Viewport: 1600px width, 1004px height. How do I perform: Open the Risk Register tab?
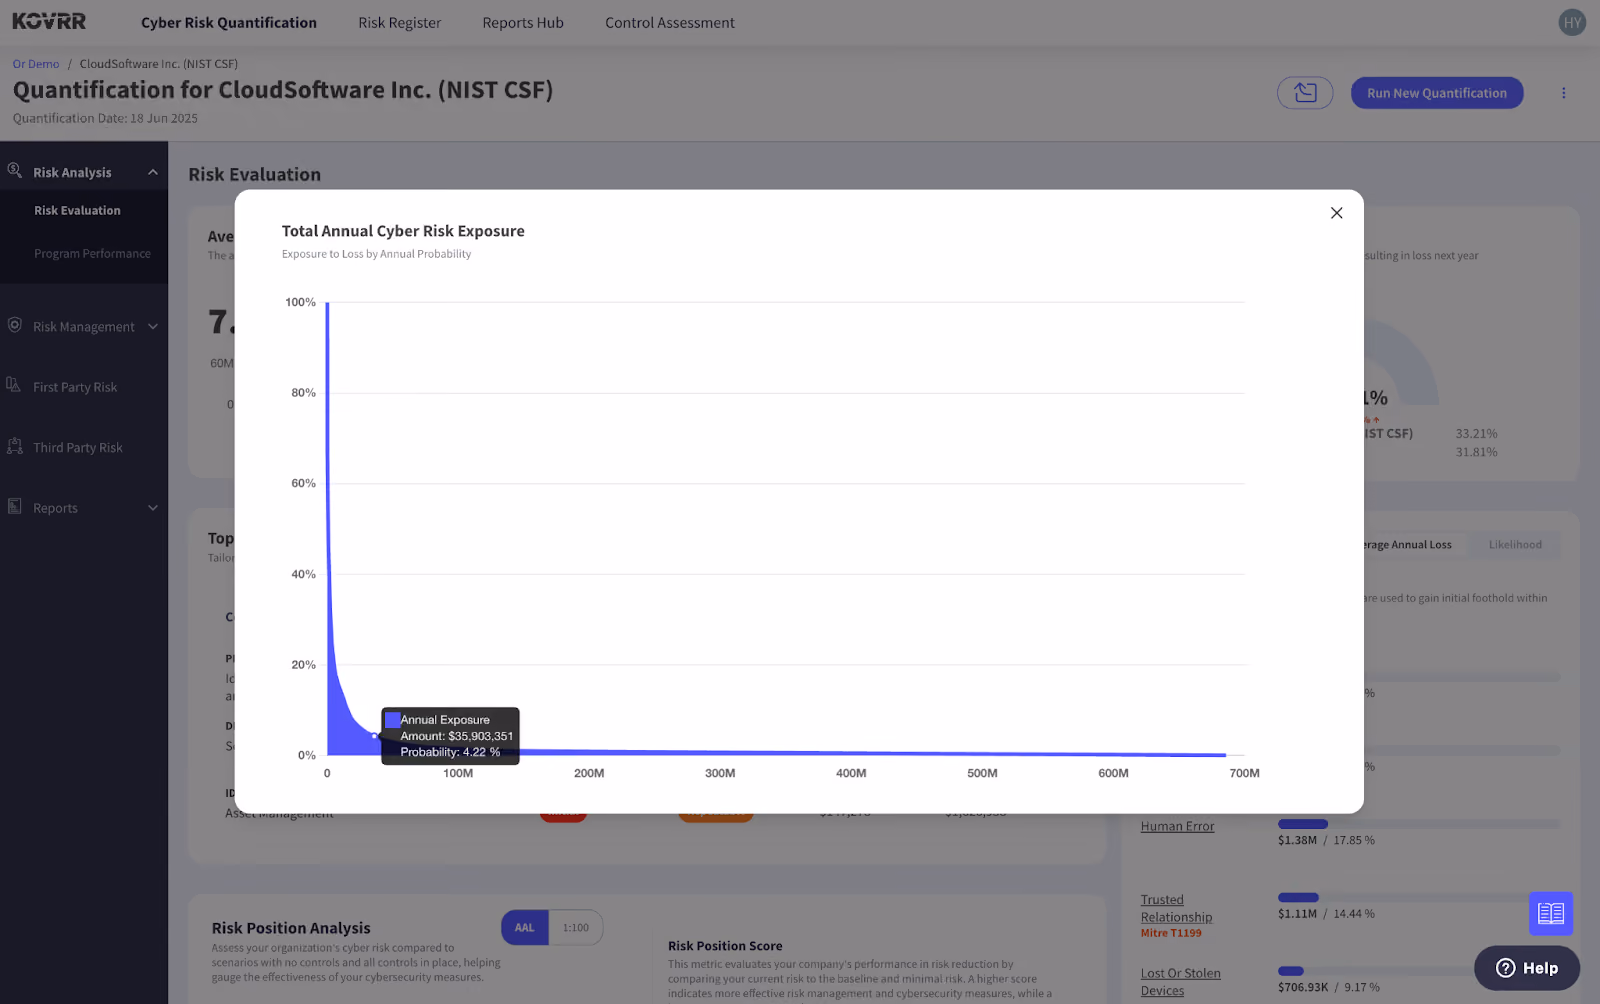coord(399,22)
